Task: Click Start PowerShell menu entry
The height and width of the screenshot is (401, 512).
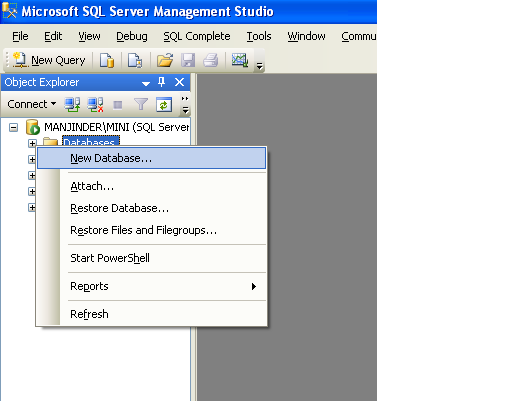Action: 152,258
